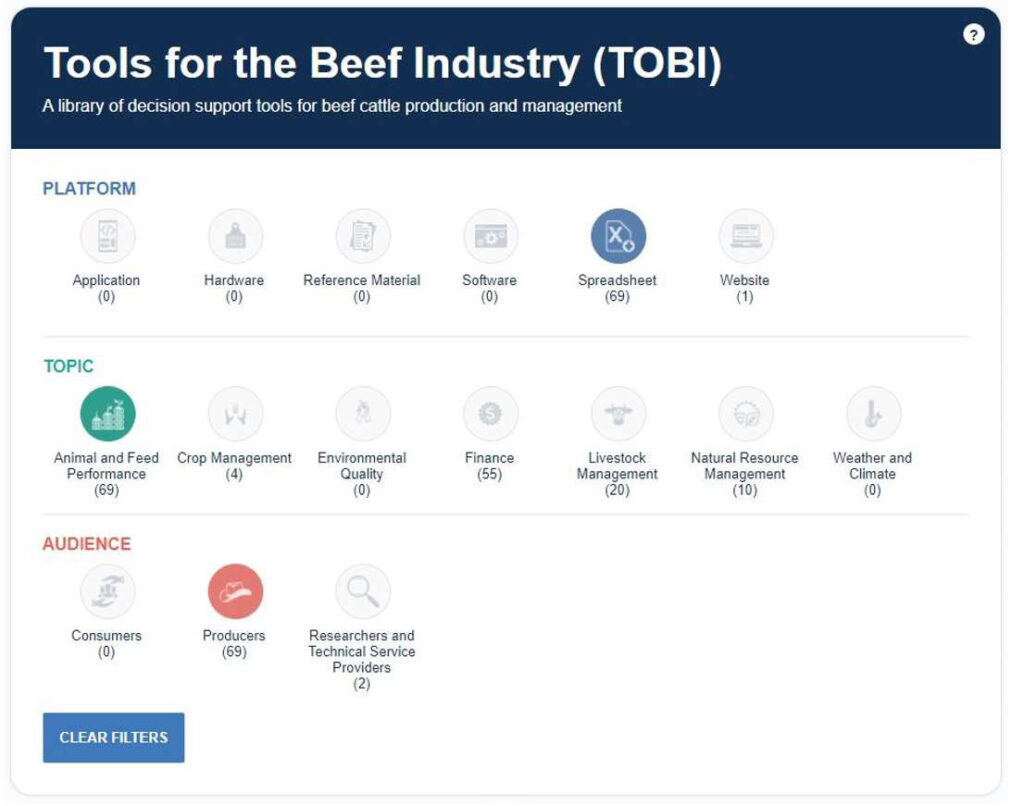Disable the active Producers audience filter

click(235, 592)
